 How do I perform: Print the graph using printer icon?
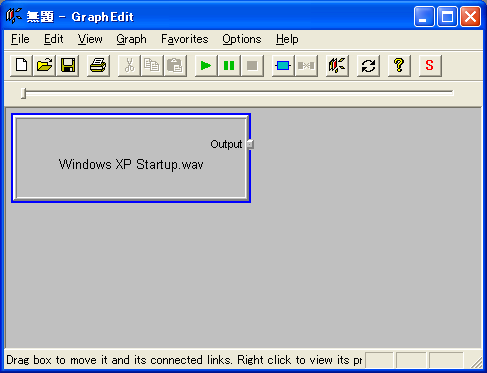coord(98,65)
